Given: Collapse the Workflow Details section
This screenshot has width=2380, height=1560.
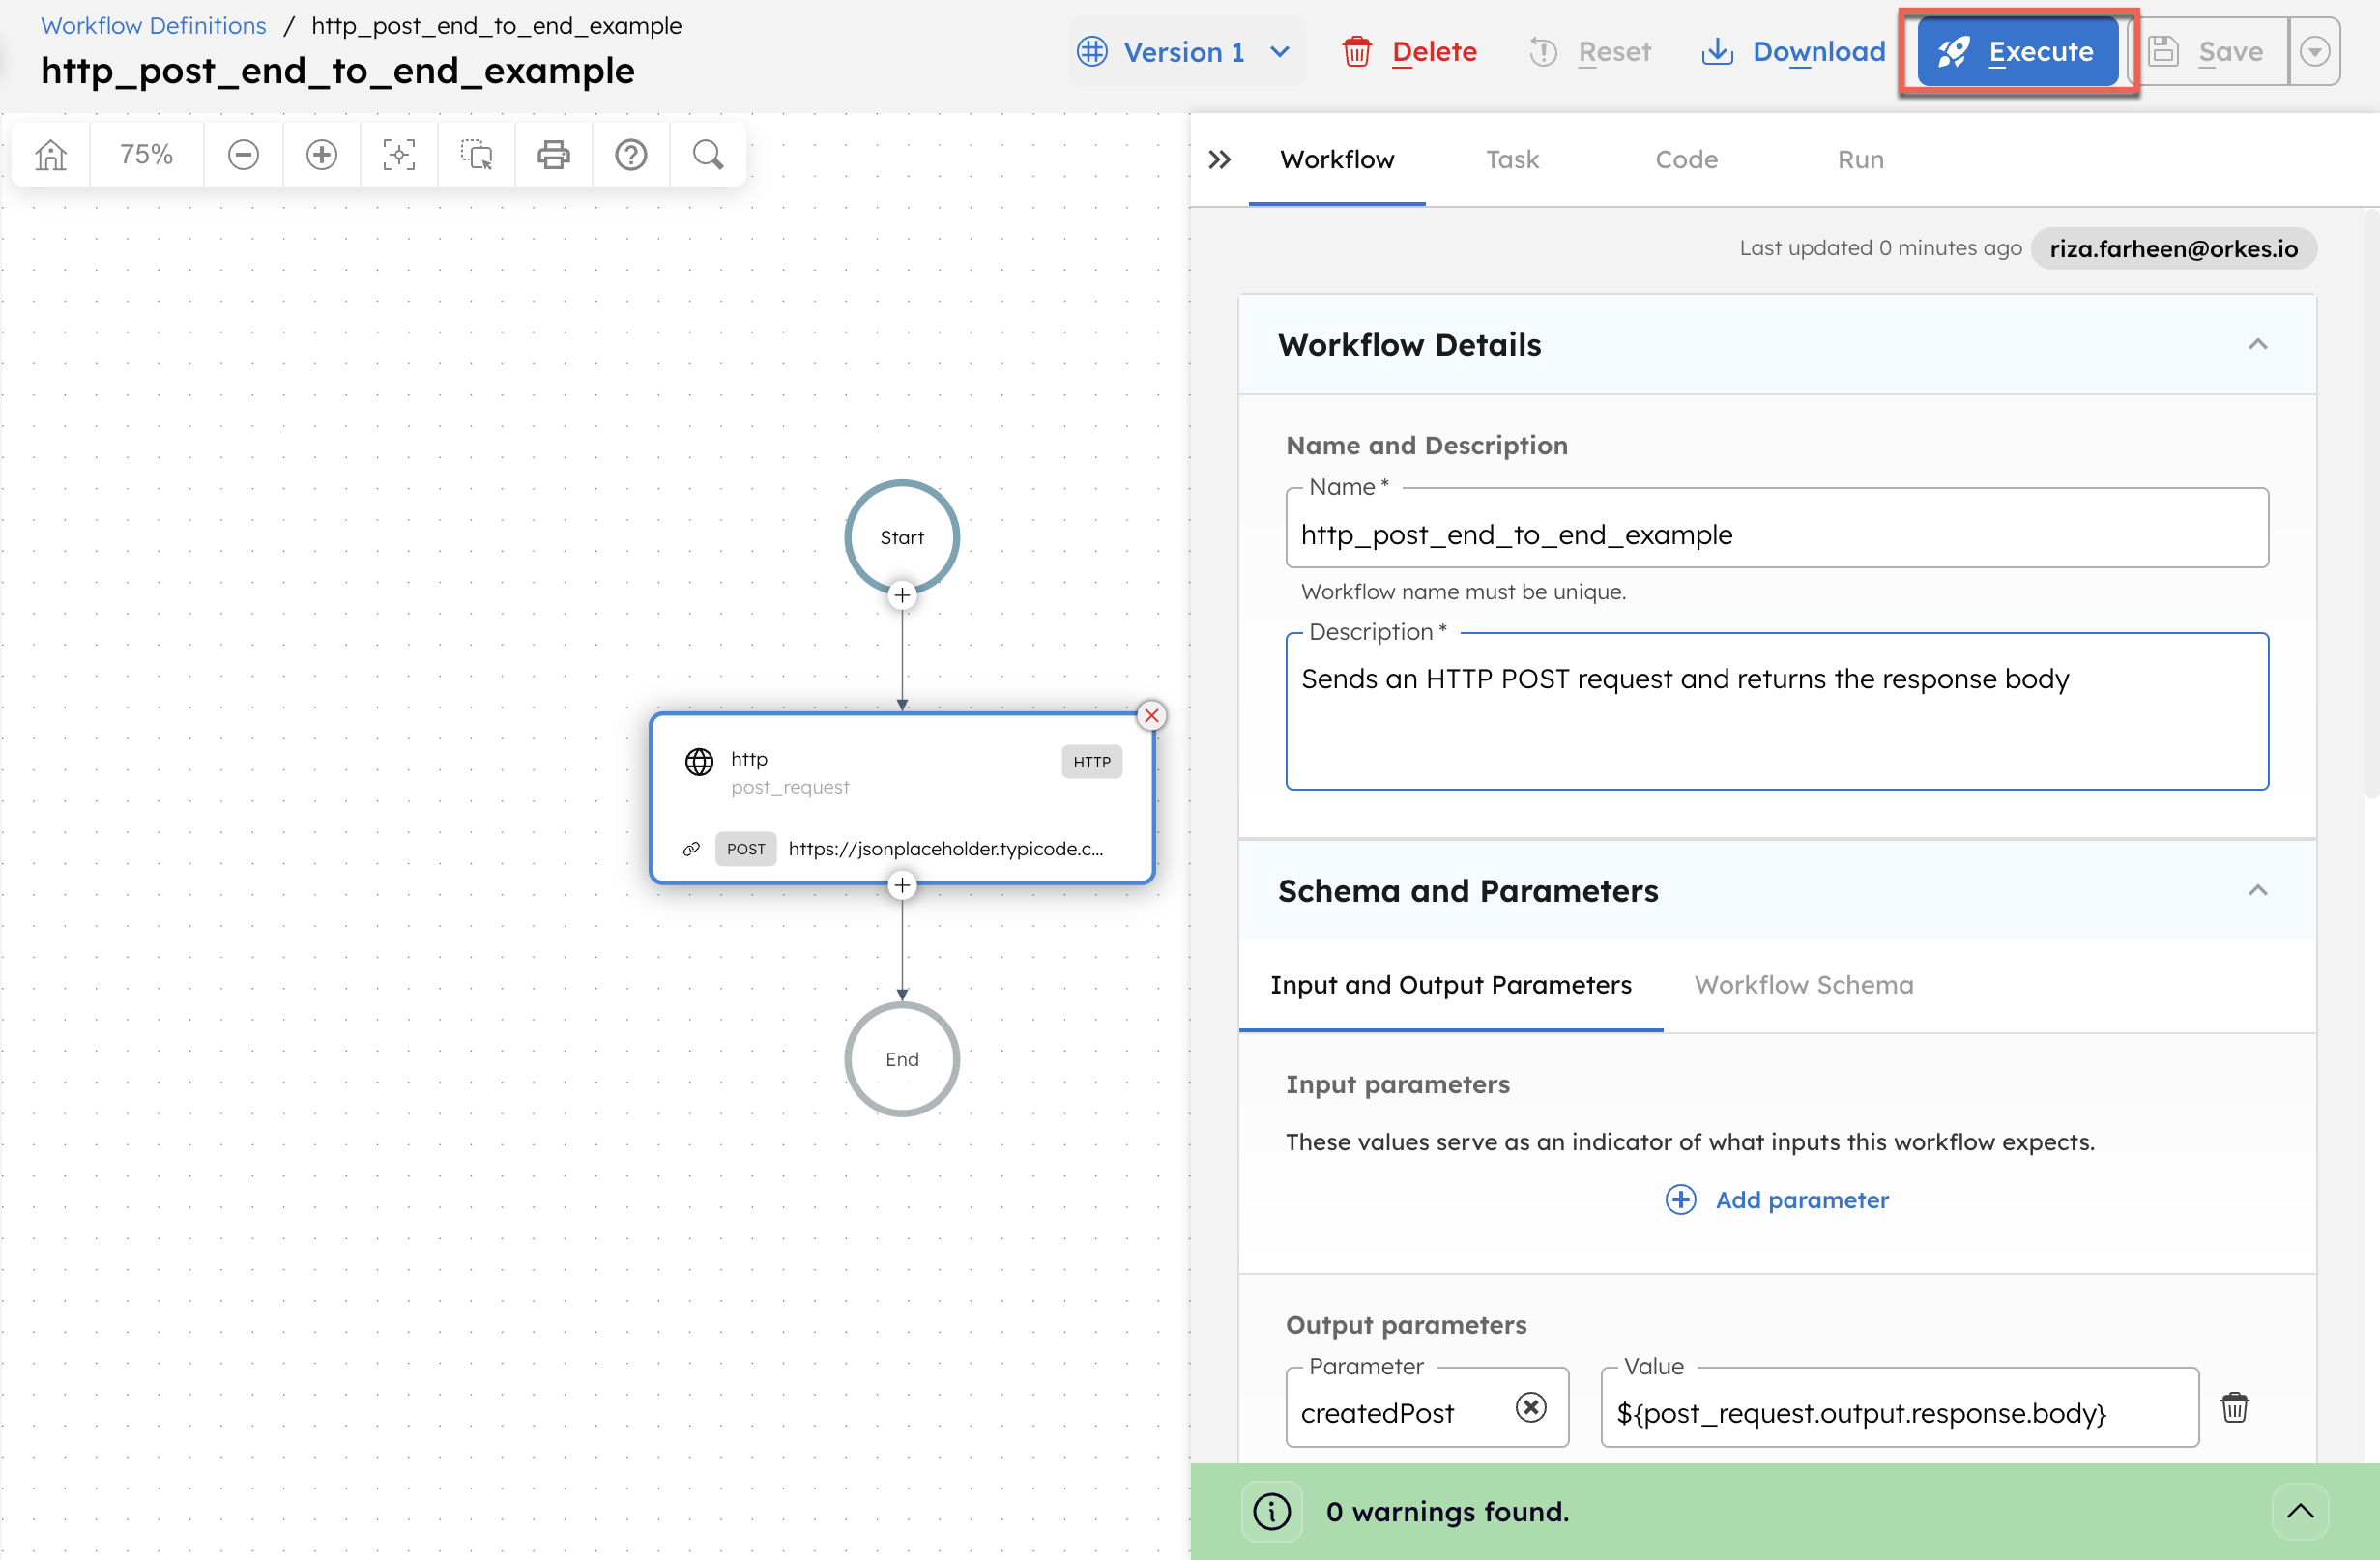Looking at the screenshot, I should pos(2258,344).
